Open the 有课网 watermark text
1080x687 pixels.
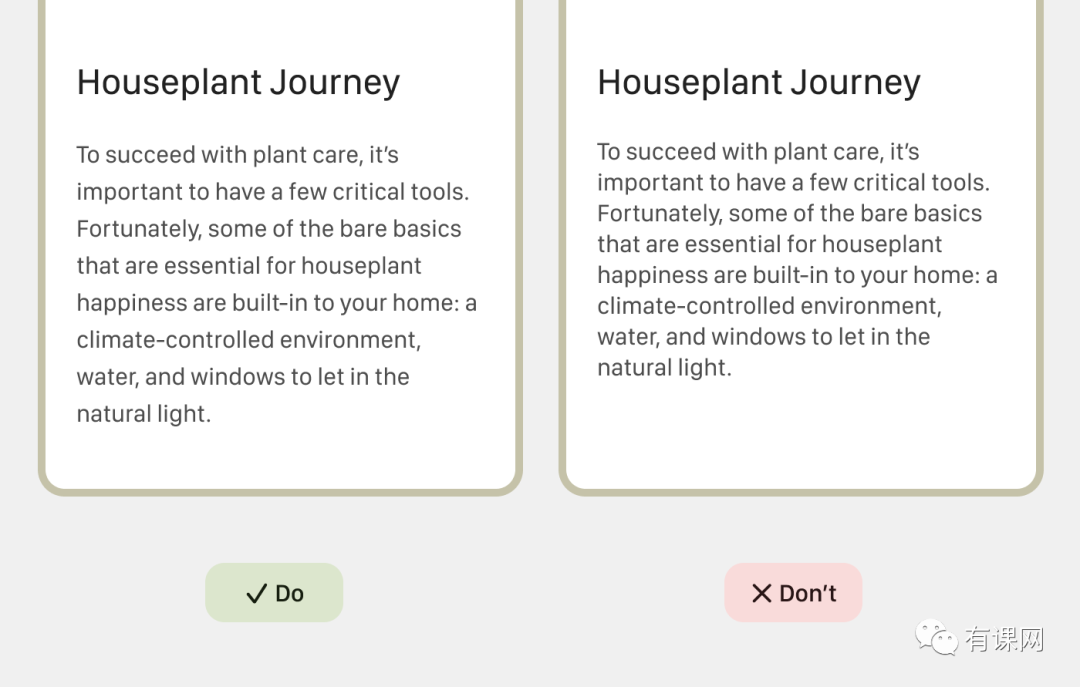(1004, 639)
